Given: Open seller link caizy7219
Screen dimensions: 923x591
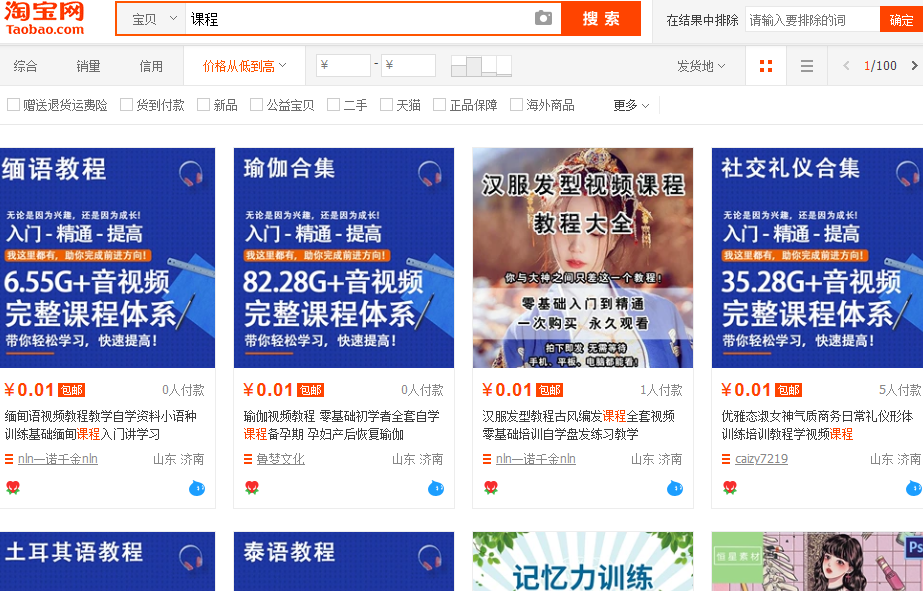Looking at the screenshot, I should 761,459.
